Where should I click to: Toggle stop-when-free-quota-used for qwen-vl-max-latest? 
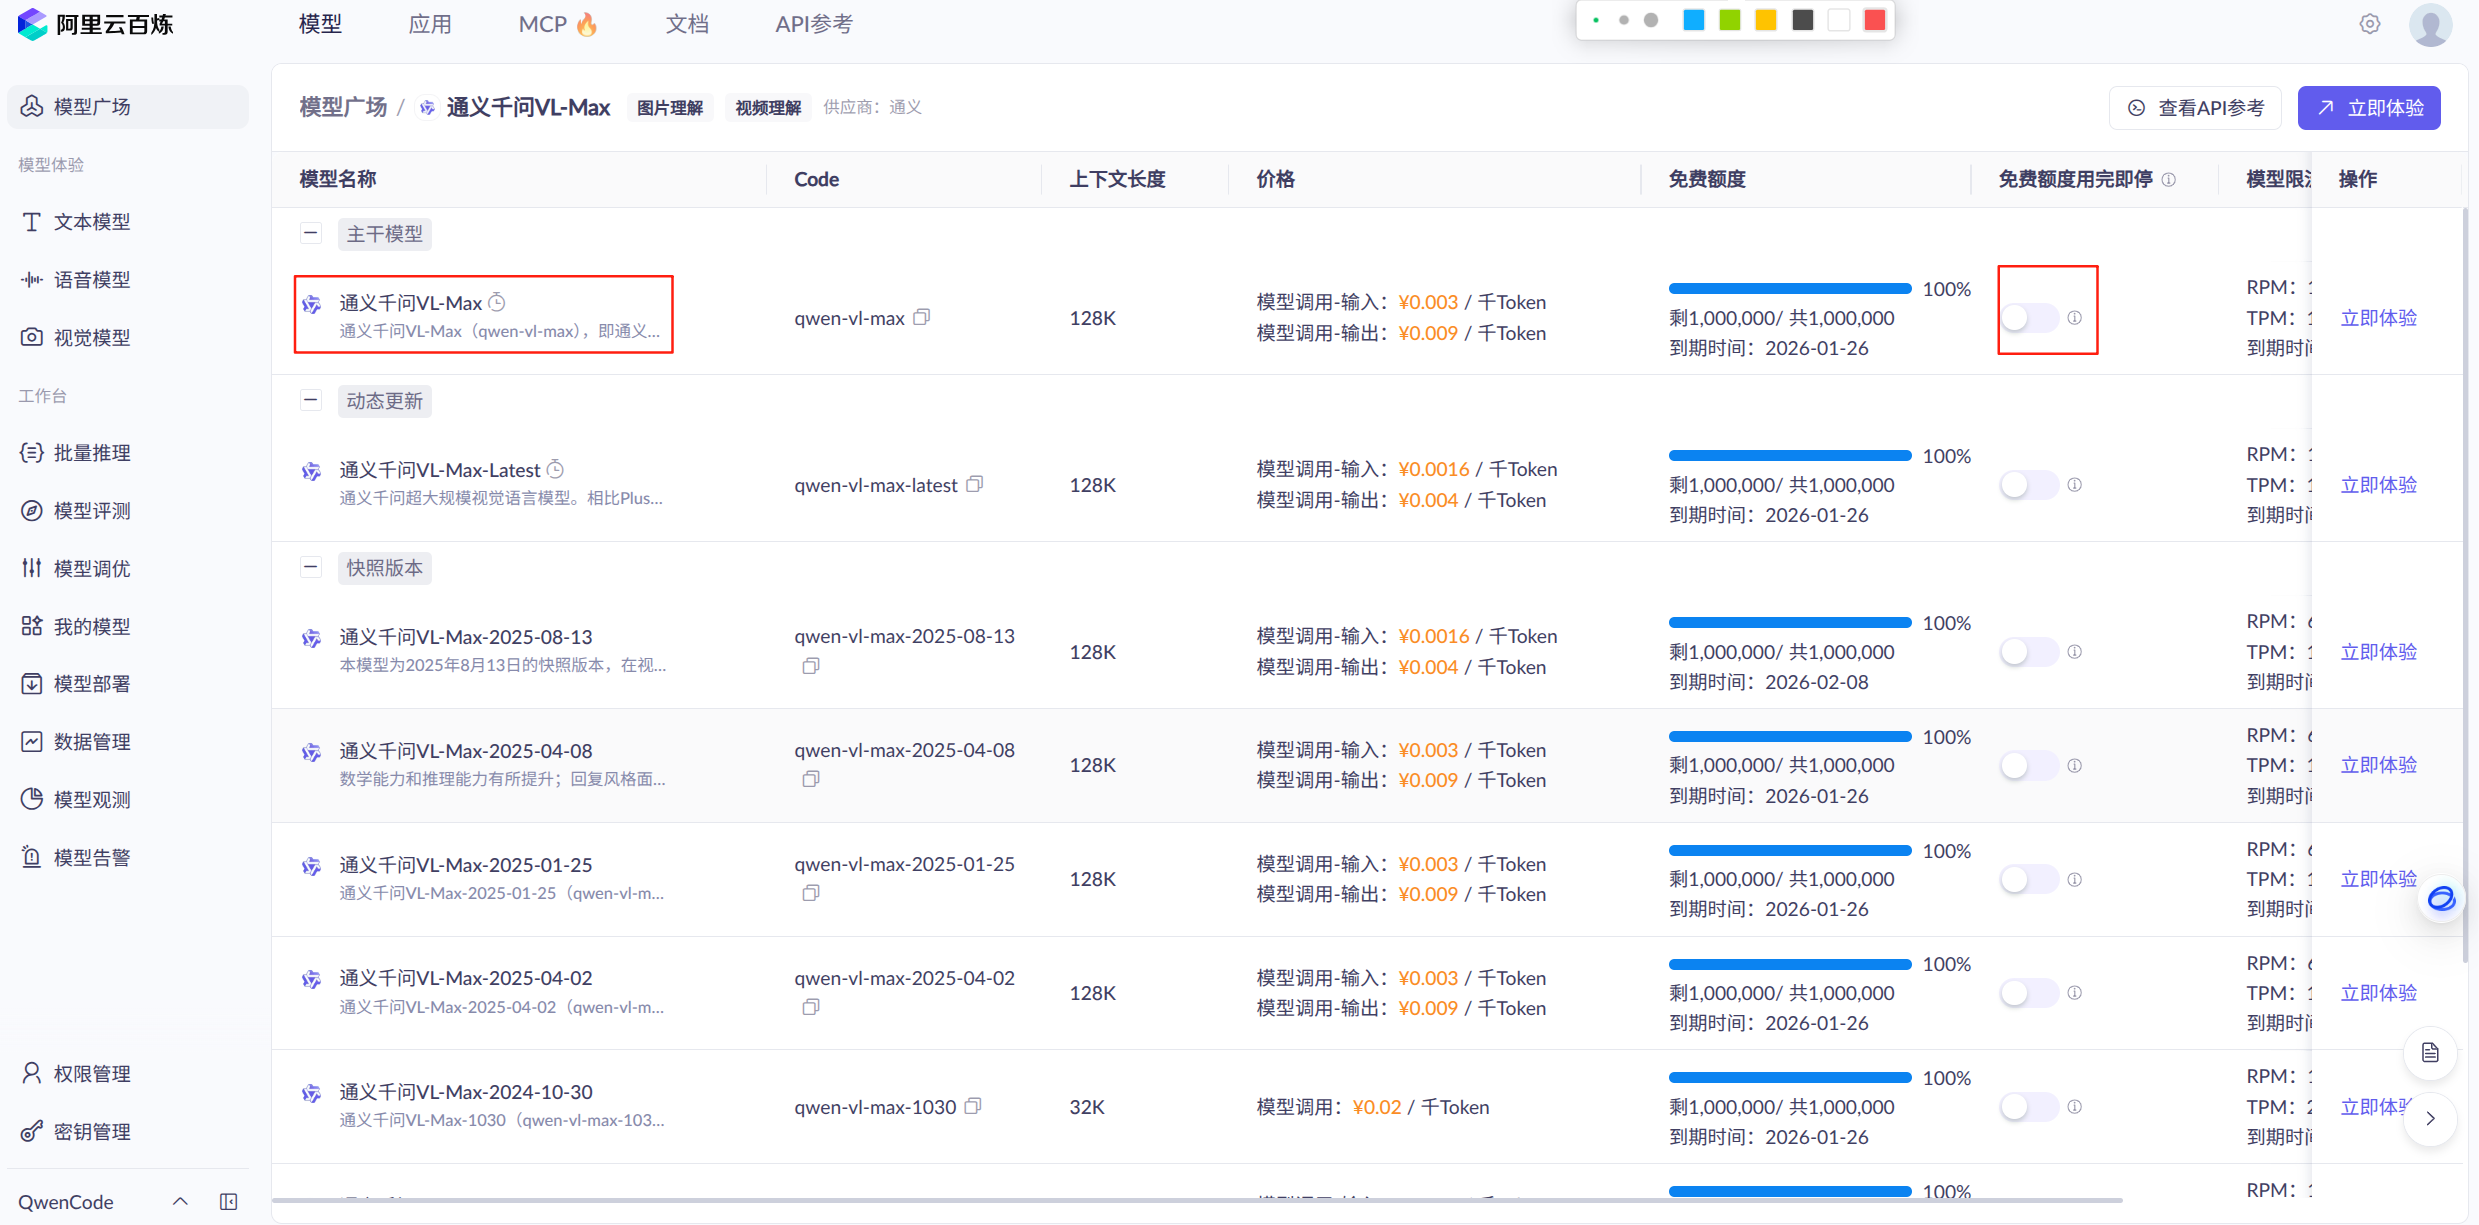coord(2029,485)
